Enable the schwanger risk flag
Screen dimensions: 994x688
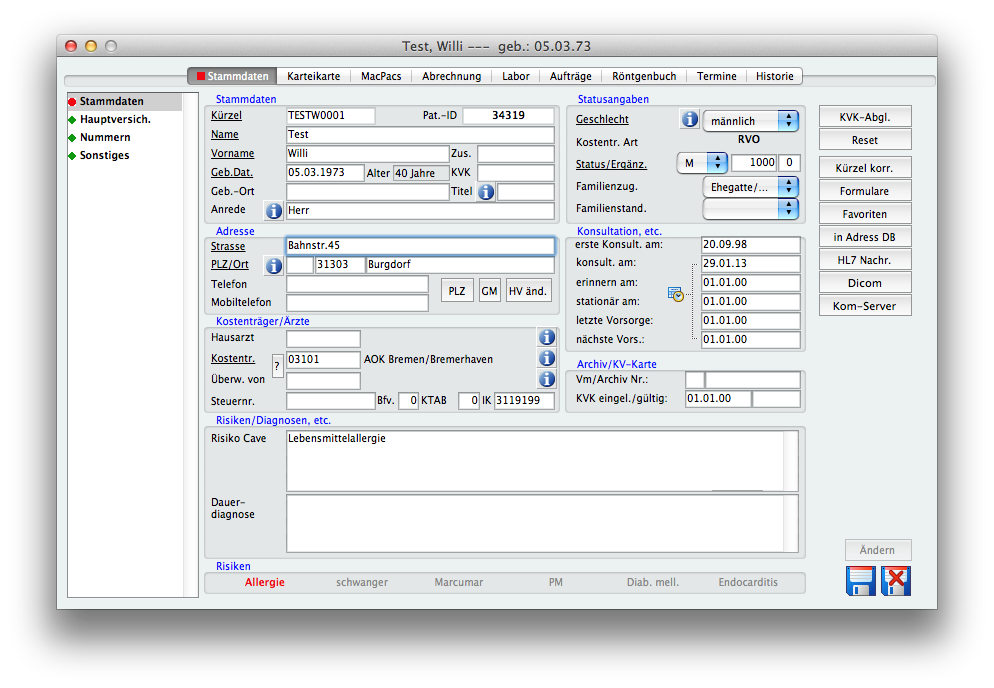tap(362, 582)
